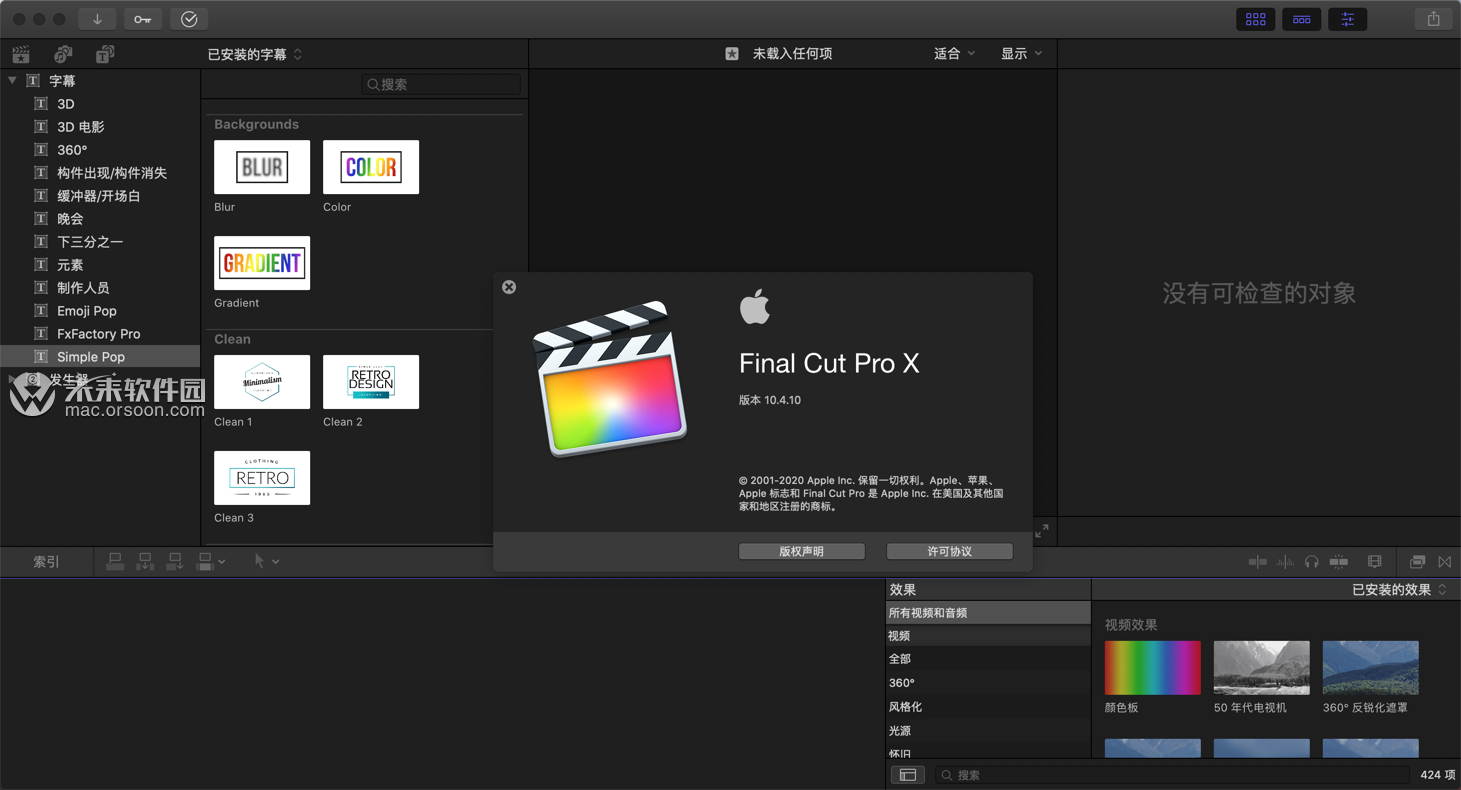Expand the 发生器 category triangle
Screen dimensions: 1461x790
[12, 379]
